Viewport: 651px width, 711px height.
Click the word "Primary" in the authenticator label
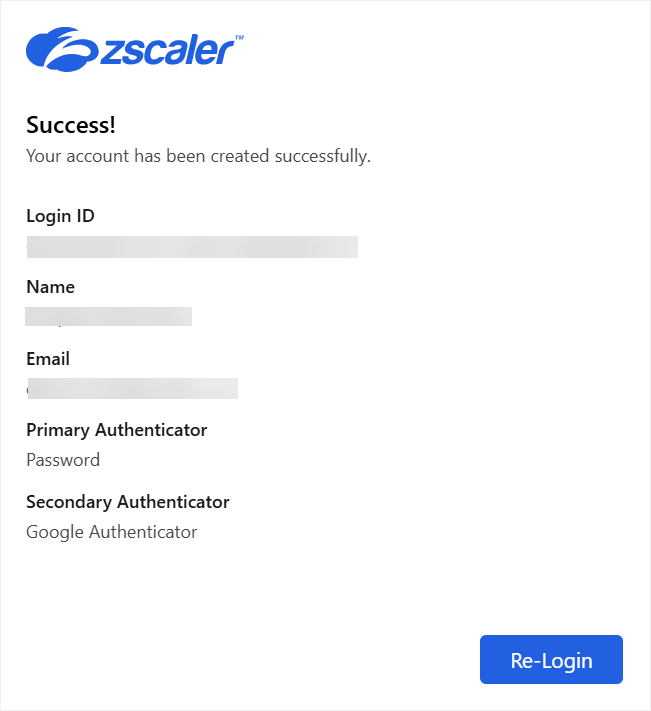tap(58, 430)
